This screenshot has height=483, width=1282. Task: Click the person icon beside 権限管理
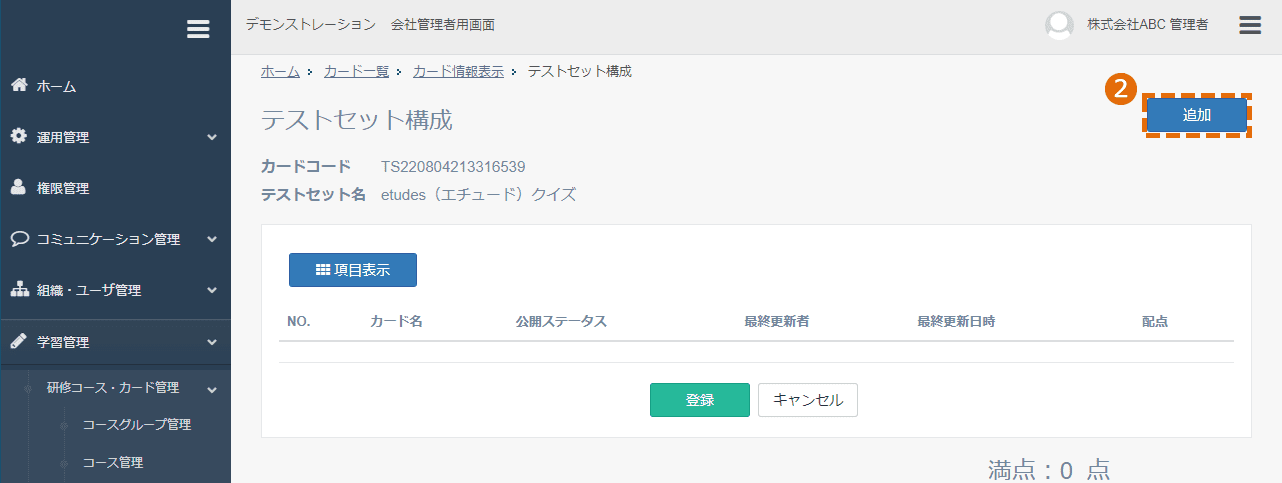pos(19,188)
